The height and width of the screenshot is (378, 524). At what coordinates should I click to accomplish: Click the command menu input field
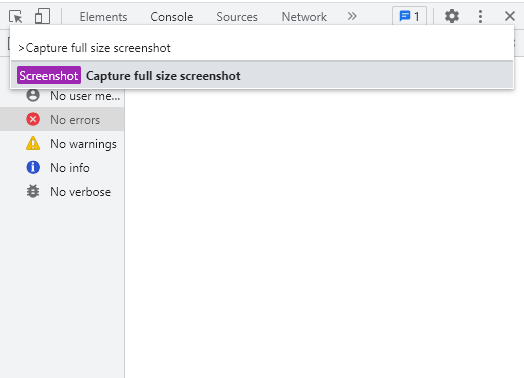[262, 48]
